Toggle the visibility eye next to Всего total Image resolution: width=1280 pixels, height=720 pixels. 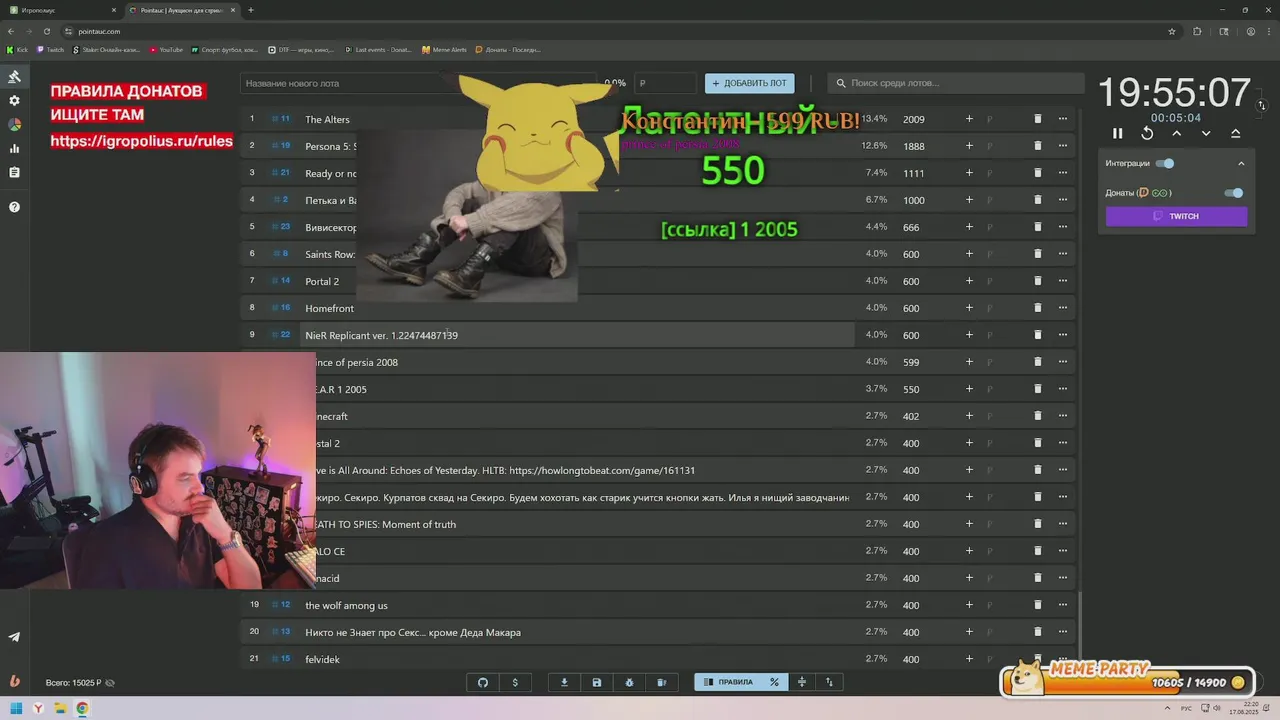[110, 683]
